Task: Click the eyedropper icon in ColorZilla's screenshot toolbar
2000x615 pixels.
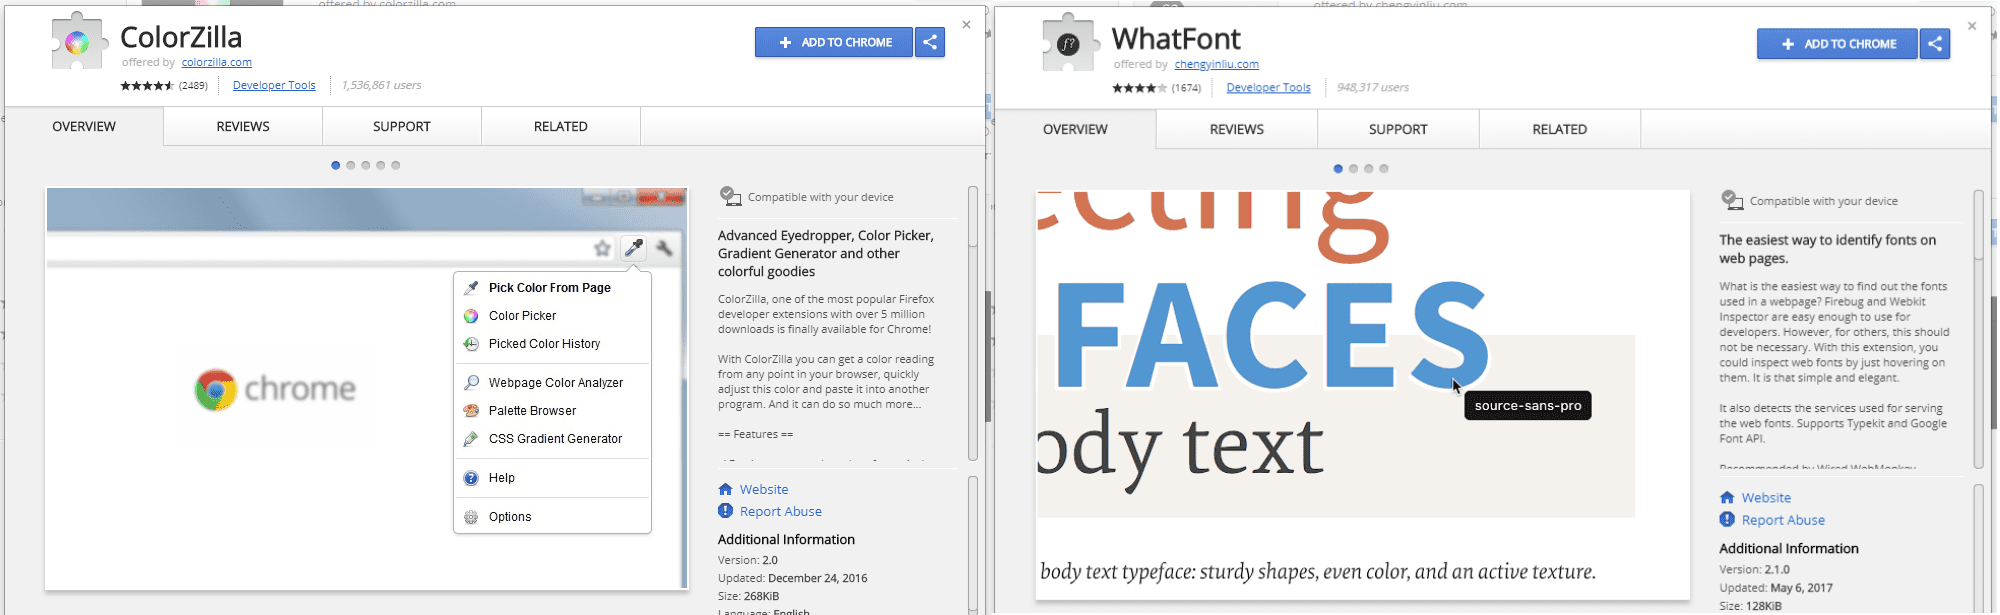Action: [634, 248]
